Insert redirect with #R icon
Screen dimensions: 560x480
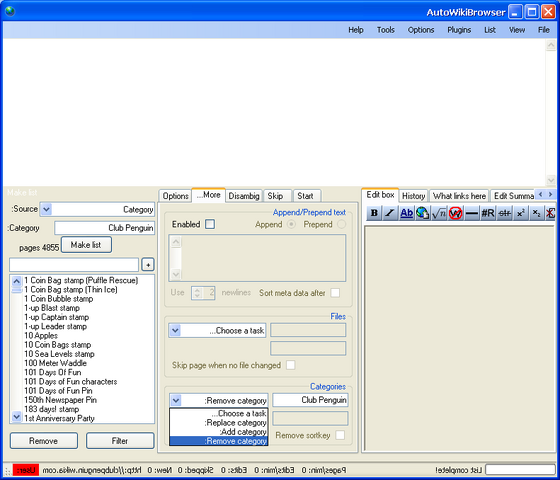pyautogui.click(x=488, y=213)
